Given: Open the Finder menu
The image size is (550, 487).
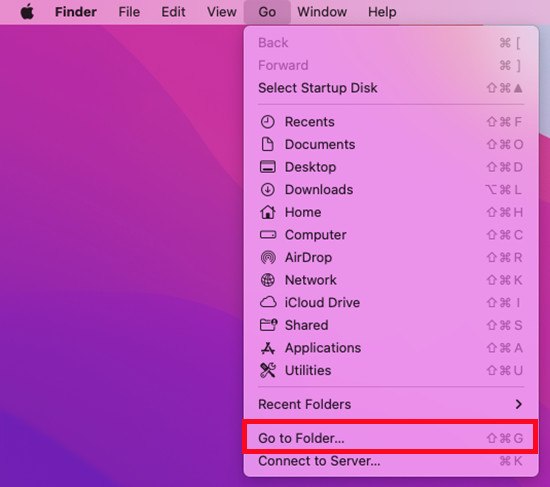Looking at the screenshot, I should point(75,12).
